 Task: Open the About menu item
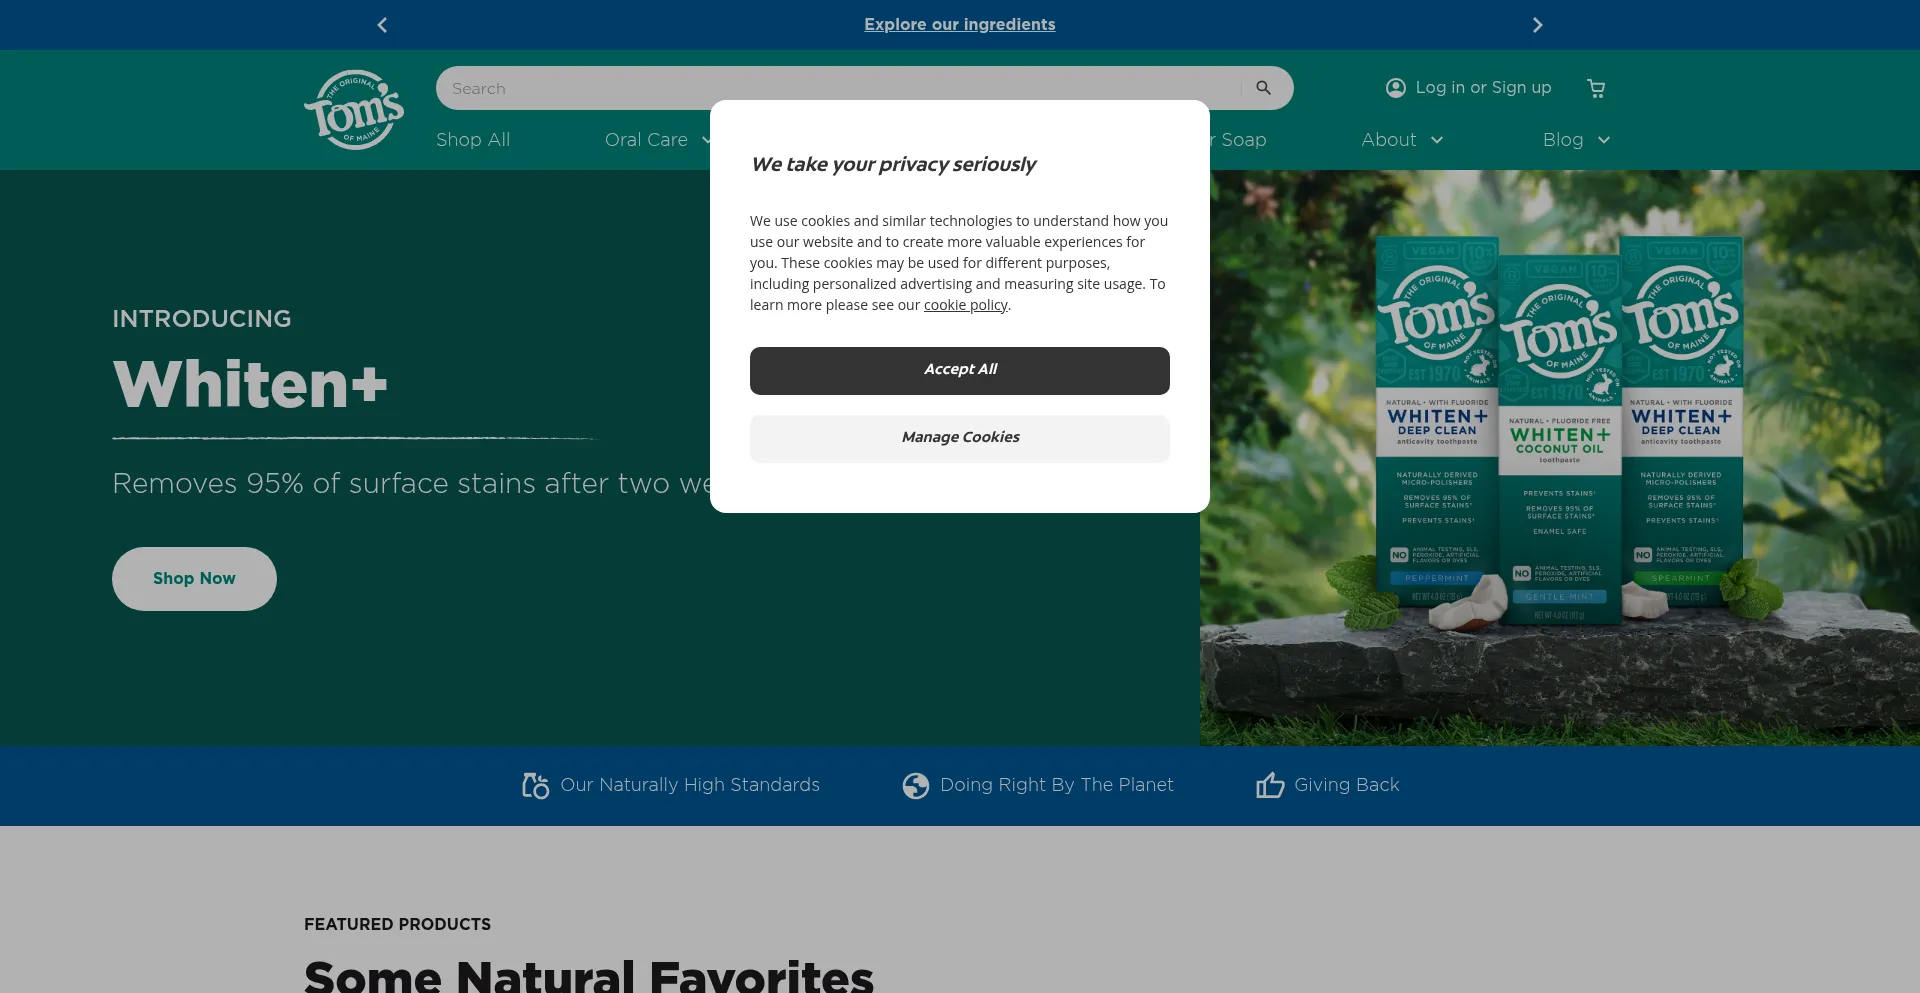coord(1389,140)
